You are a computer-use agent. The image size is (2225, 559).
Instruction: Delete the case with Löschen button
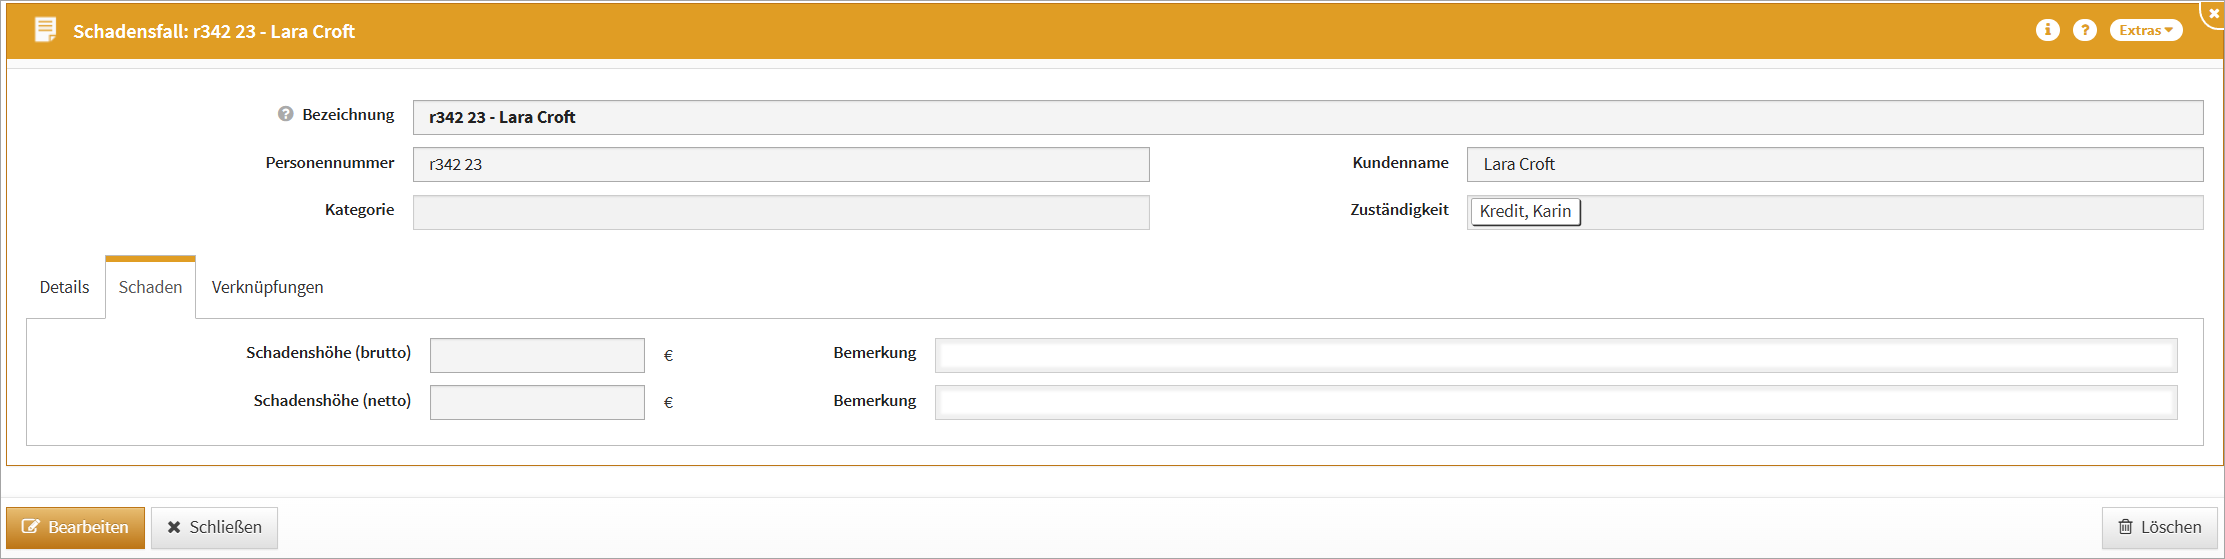(x=2159, y=527)
